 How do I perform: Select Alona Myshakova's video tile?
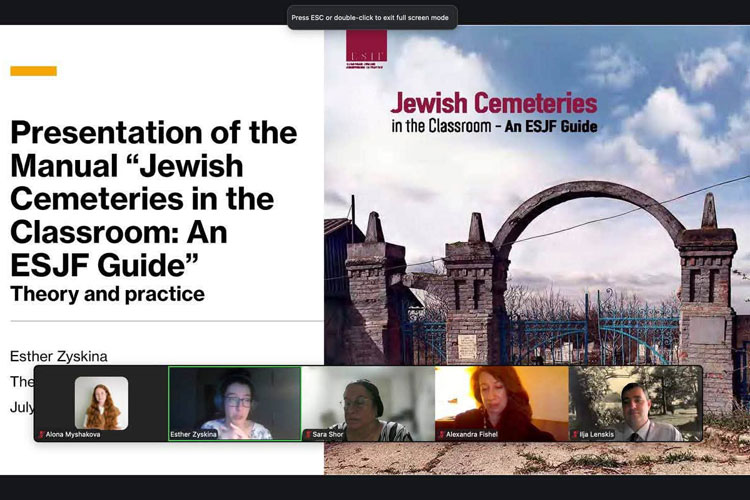[101, 403]
